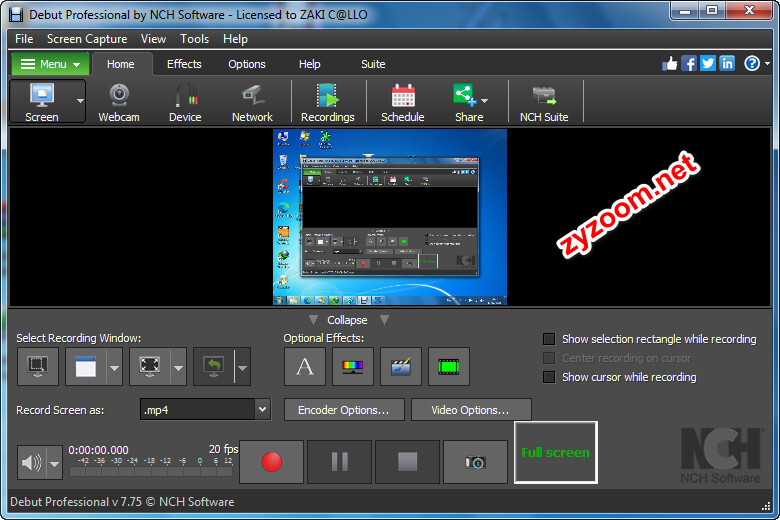Share on Facebook icon

(689, 64)
